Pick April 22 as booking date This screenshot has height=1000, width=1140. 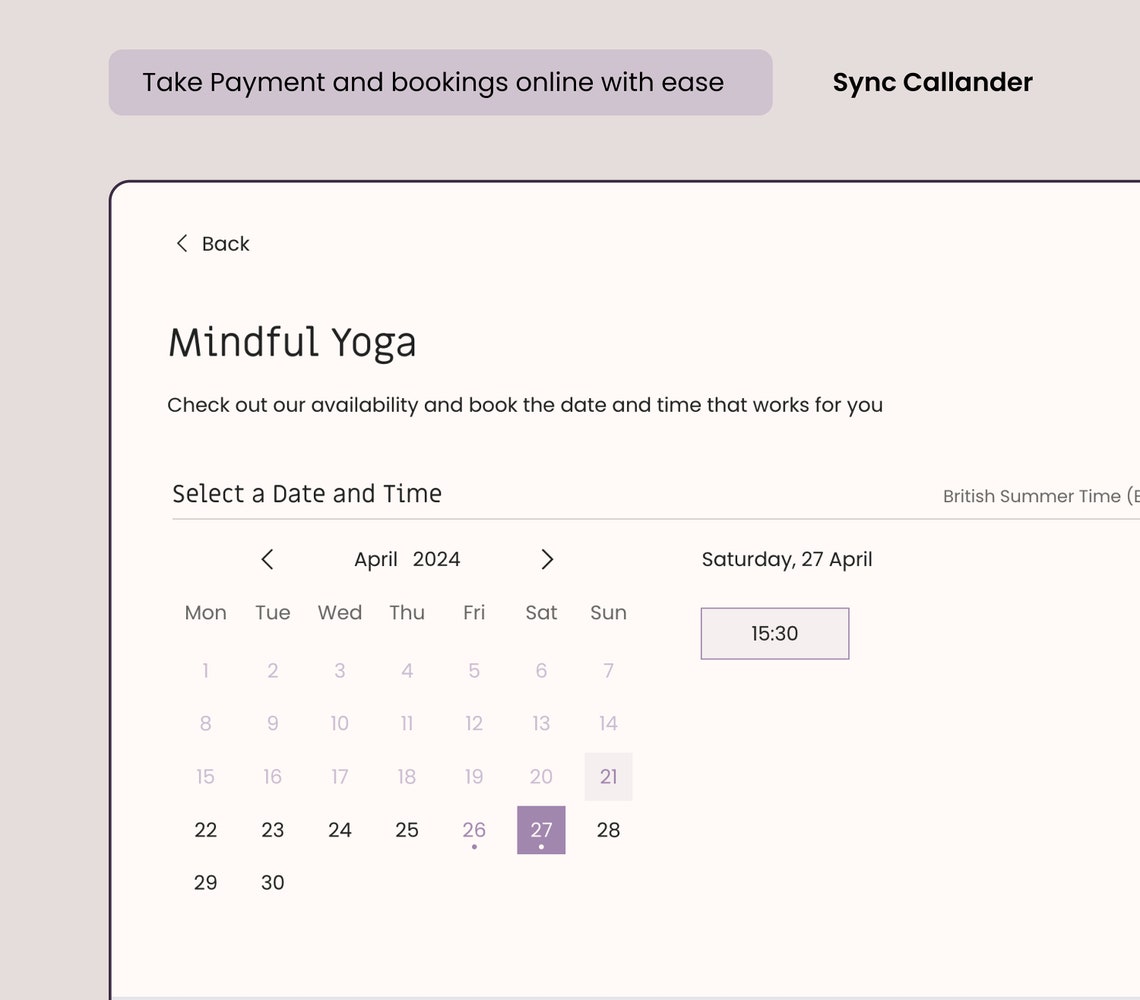205,830
